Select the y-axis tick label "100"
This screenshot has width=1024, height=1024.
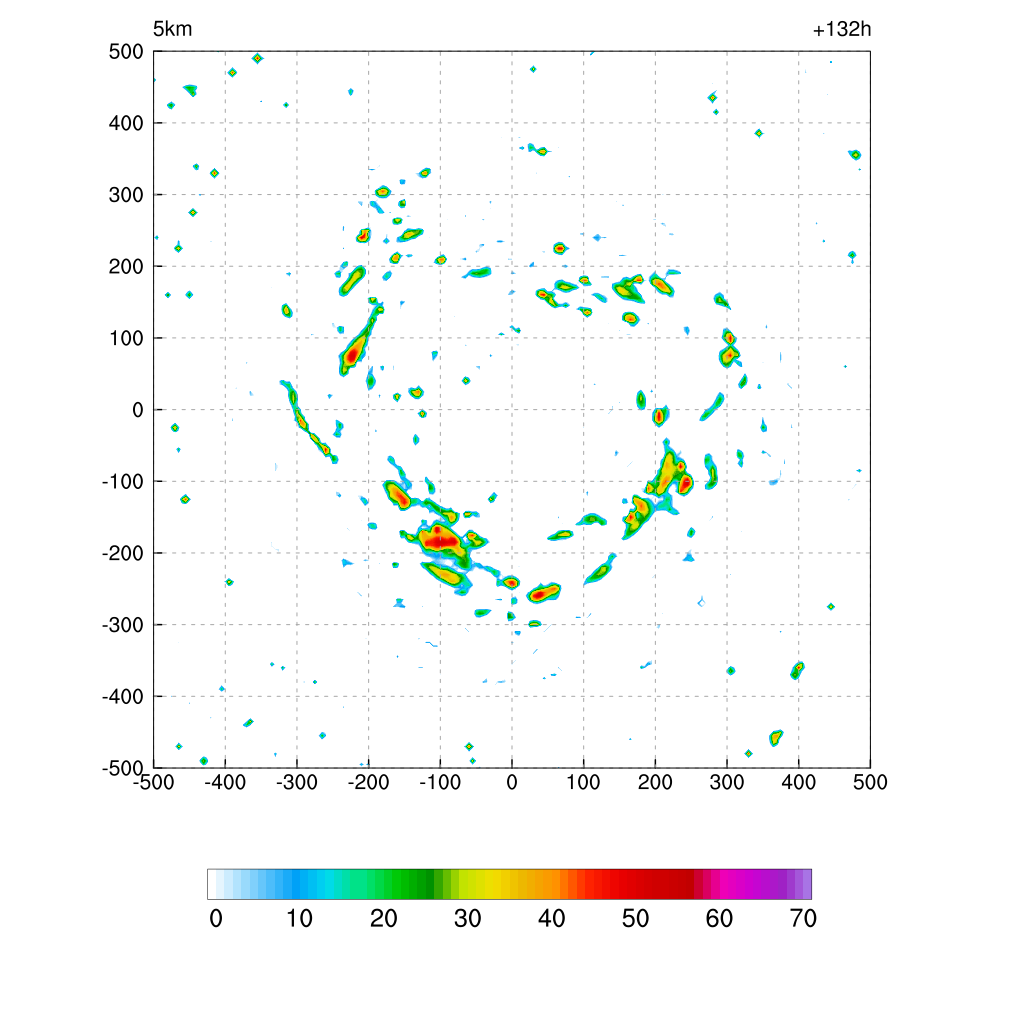pos(126,338)
